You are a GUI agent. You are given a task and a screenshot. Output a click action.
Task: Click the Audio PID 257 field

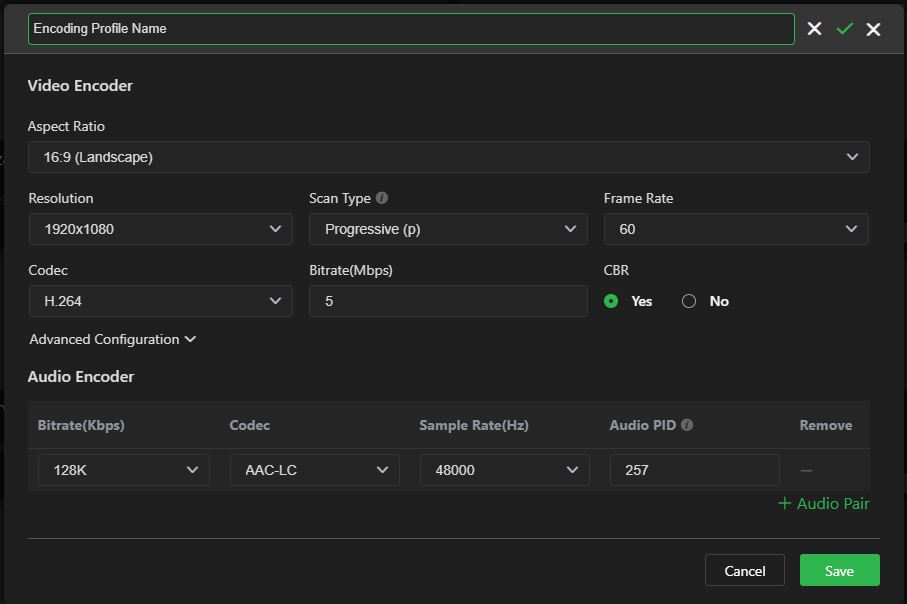tap(694, 470)
